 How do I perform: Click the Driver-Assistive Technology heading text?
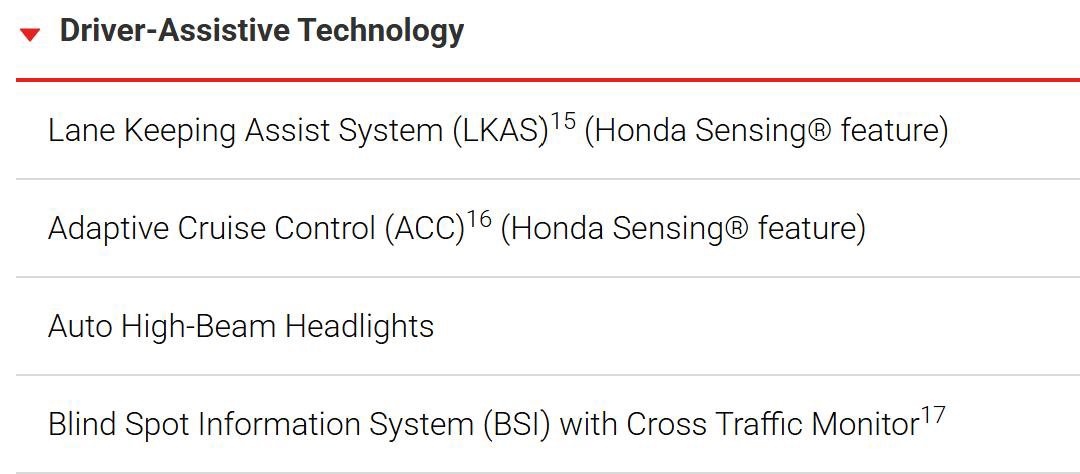(262, 32)
